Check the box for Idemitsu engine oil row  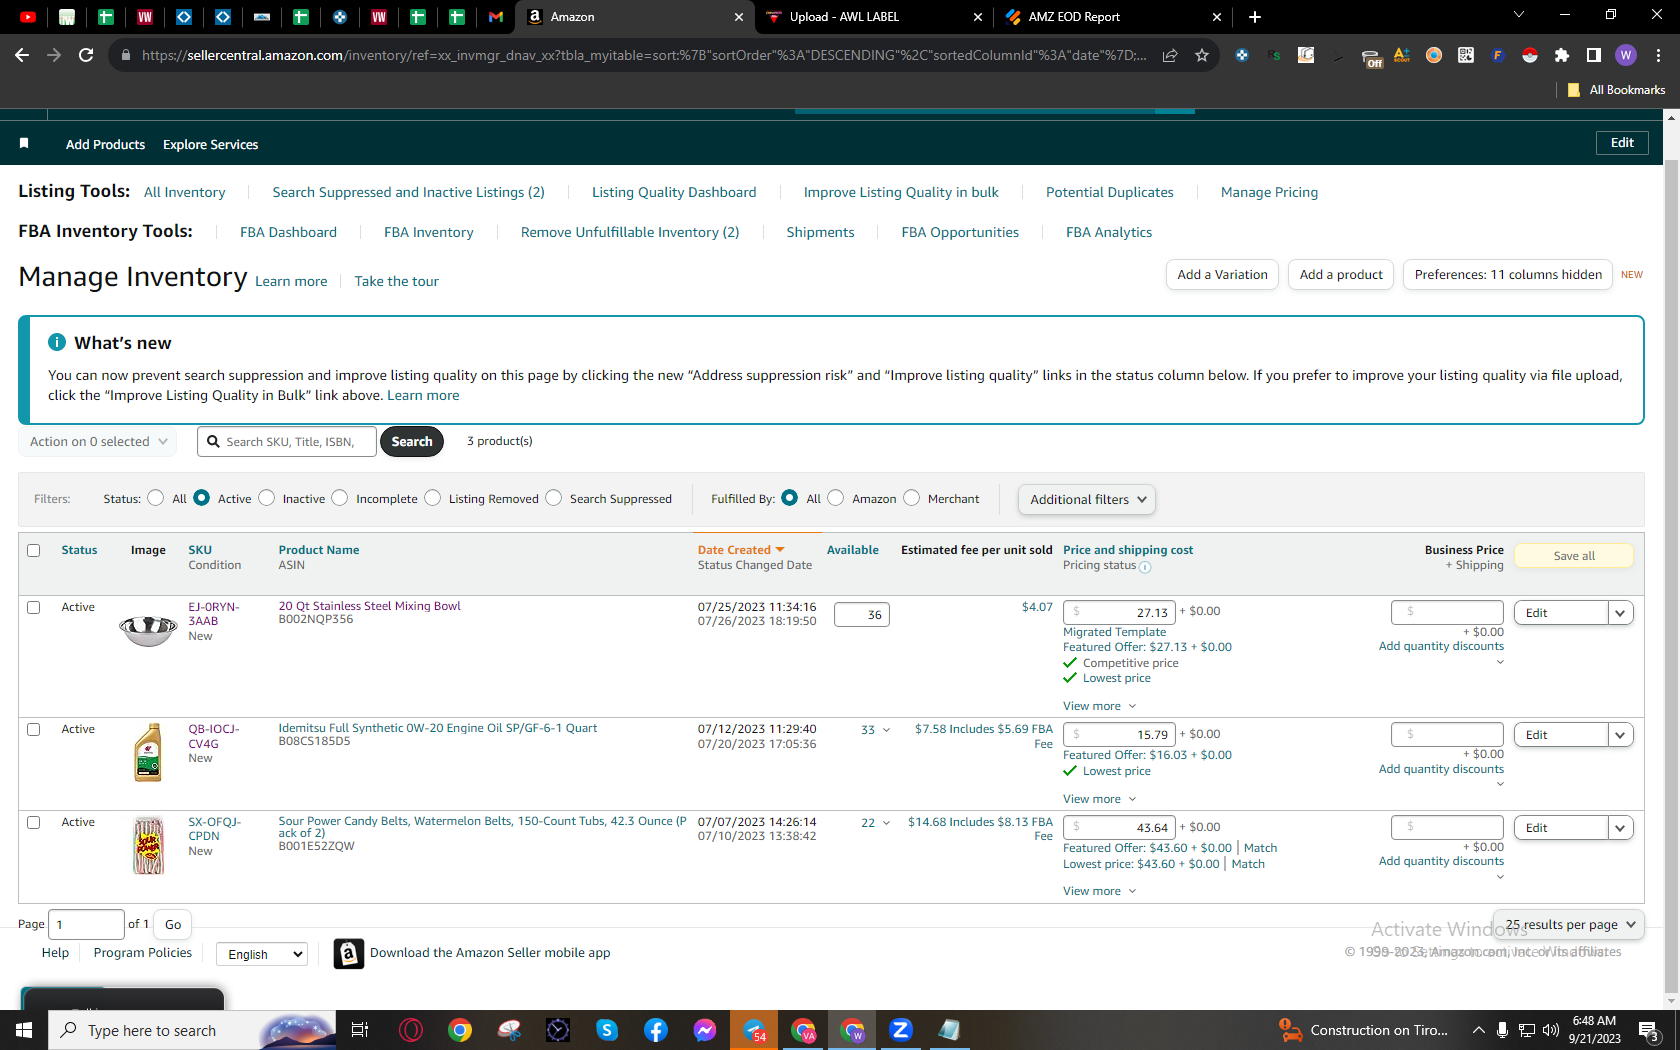pyautogui.click(x=34, y=730)
